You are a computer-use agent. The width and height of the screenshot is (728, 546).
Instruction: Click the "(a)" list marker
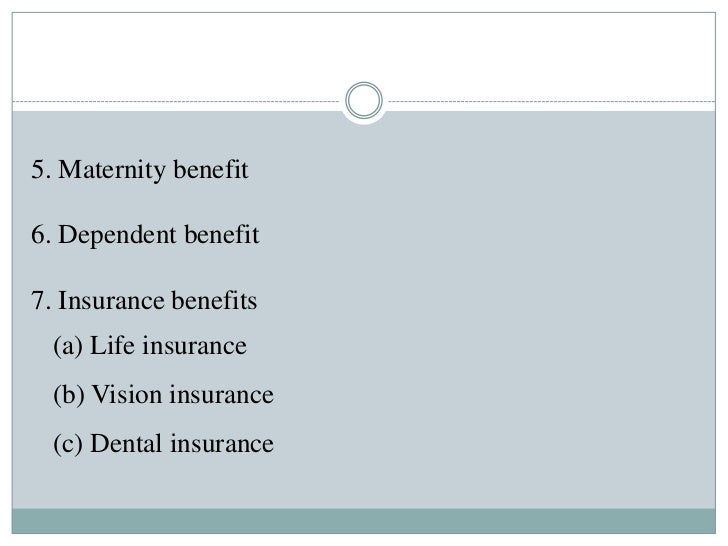pos(68,346)
